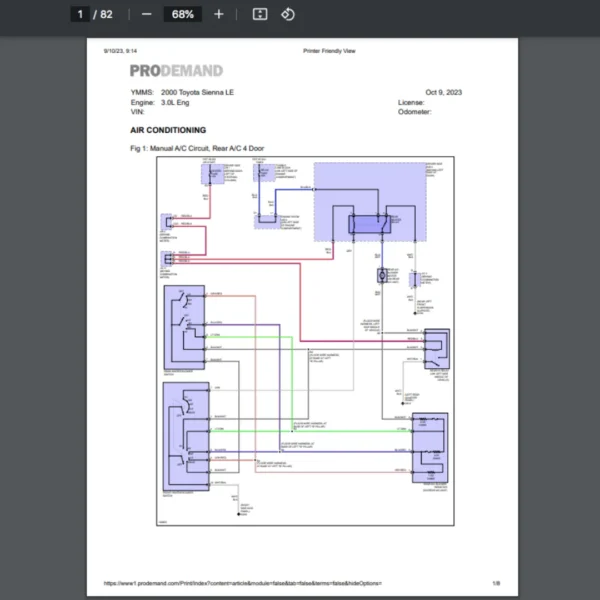Click the License label

411,102
